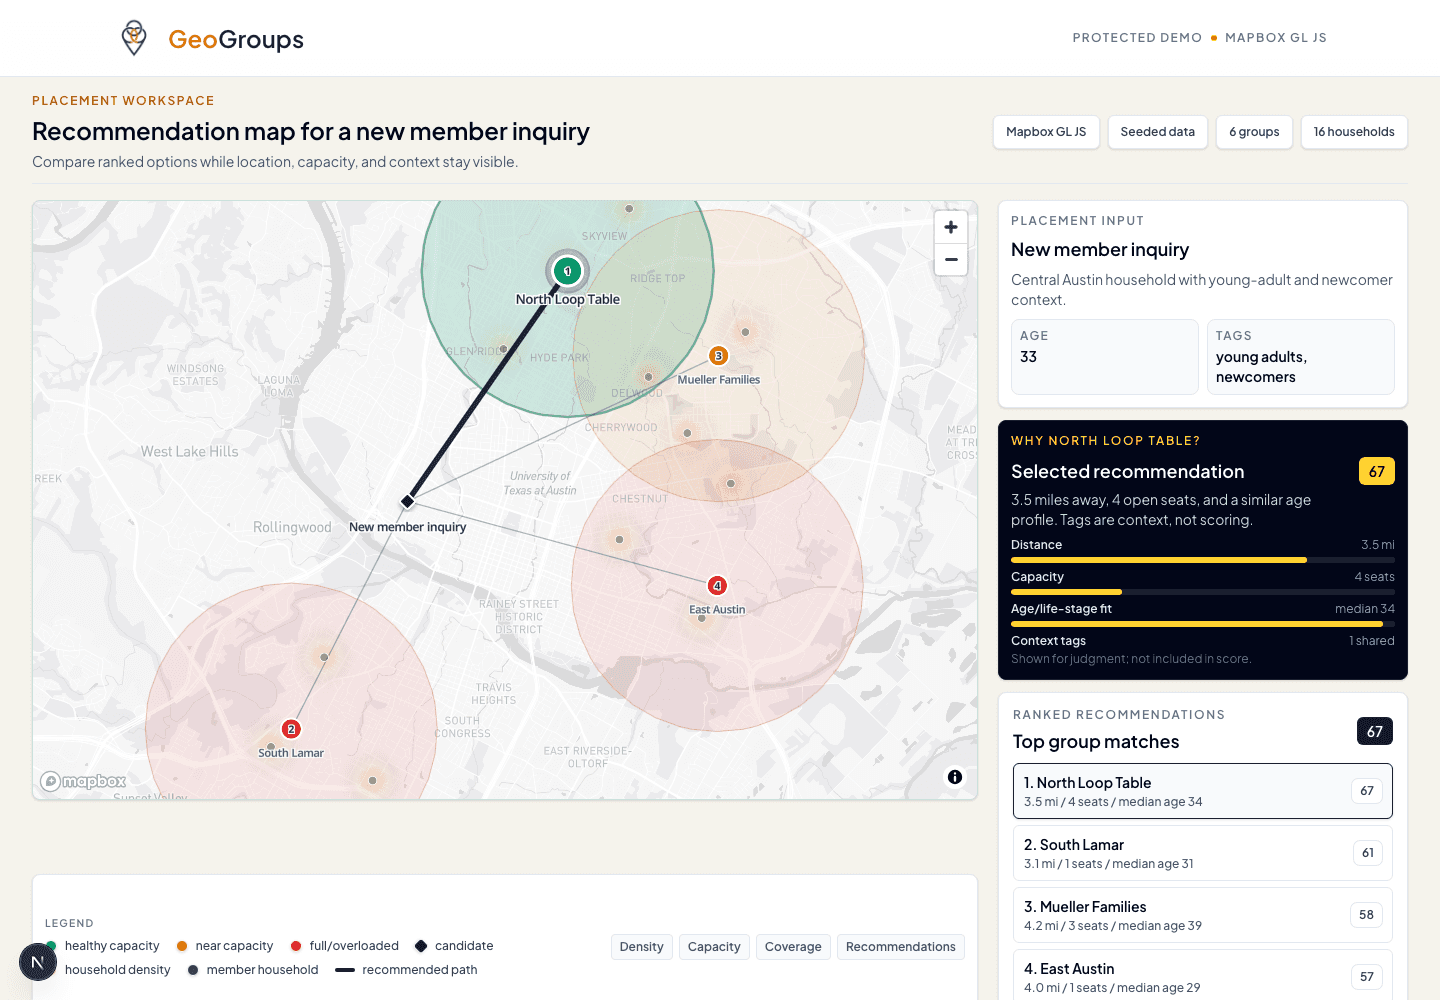Image resolution: width=1440 pixels, height=1000 pixels.
Task: Click the Capacity score bar
Action: point(1203,592)
